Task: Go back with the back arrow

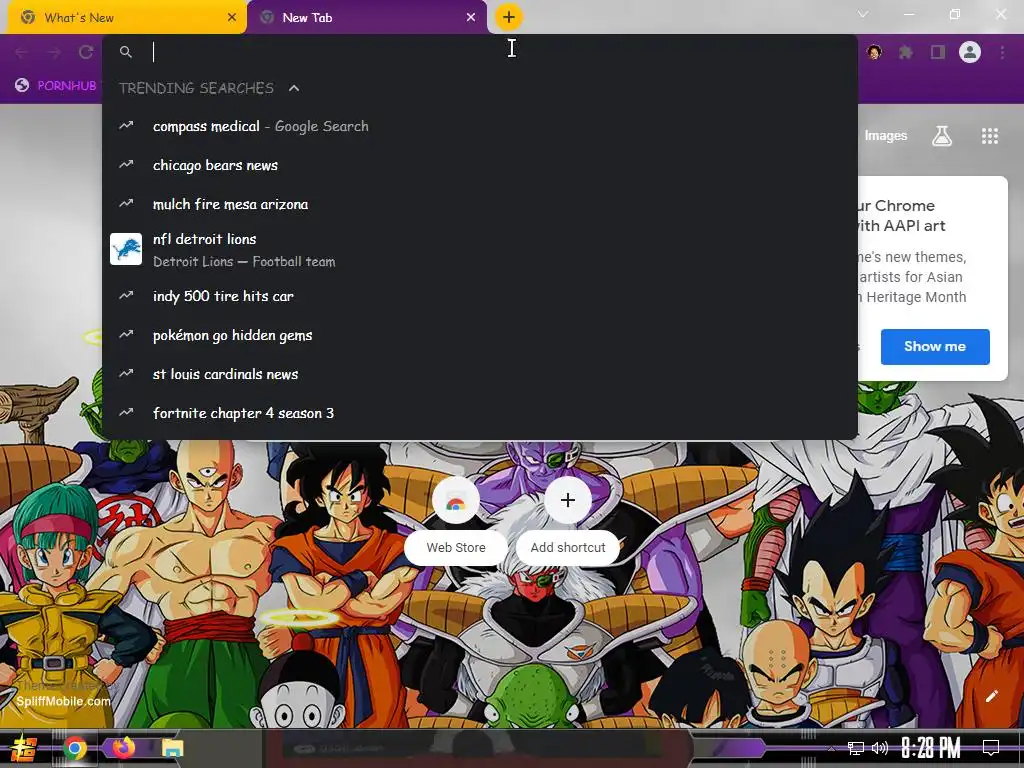Action: [x=22, y=52]
